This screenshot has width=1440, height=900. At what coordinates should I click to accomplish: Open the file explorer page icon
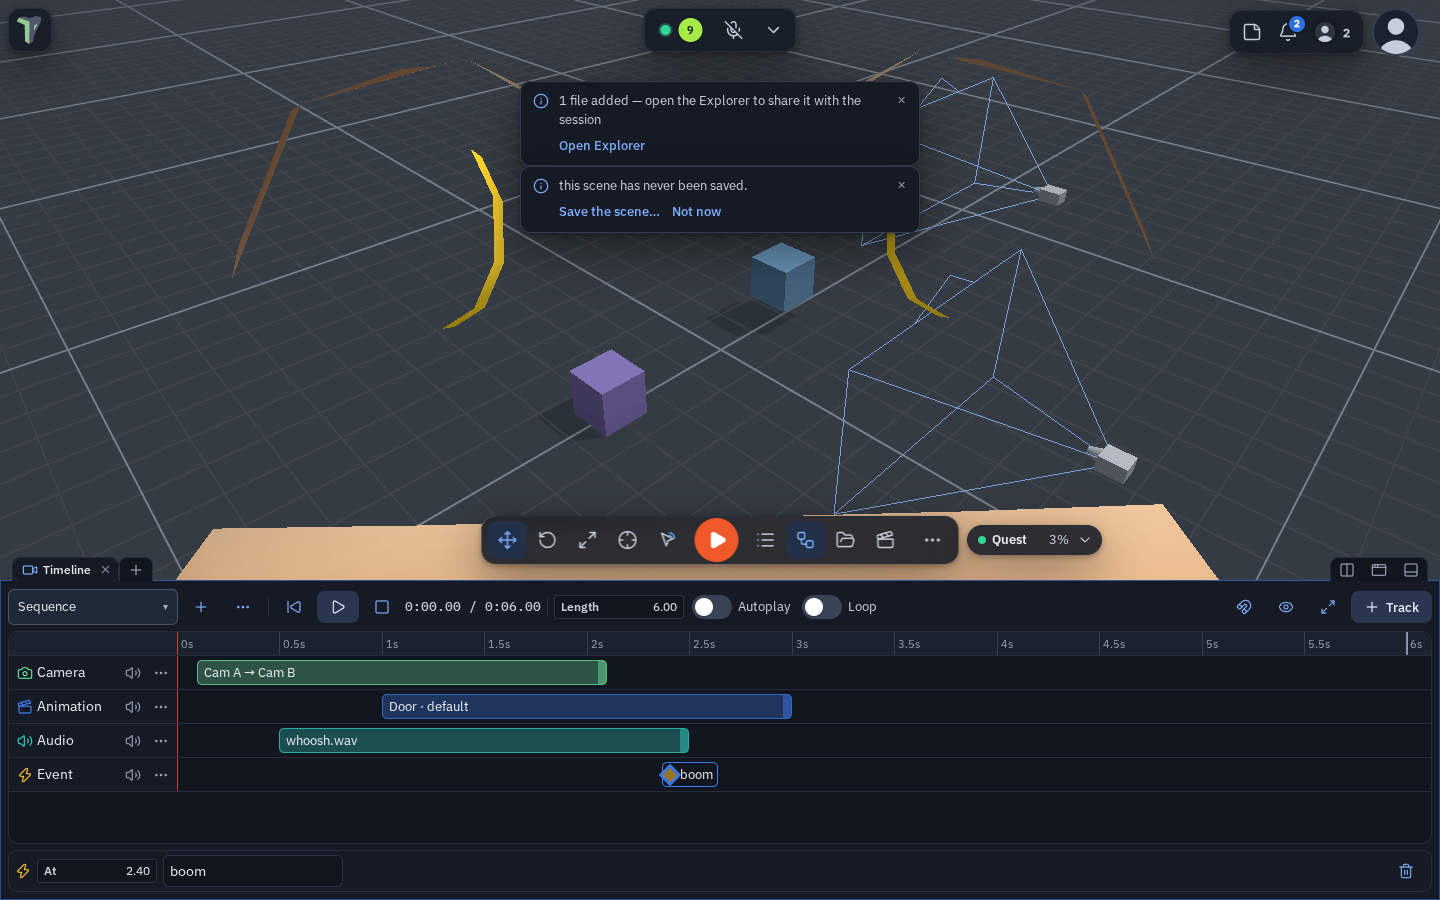click(x=1252, y=32)
